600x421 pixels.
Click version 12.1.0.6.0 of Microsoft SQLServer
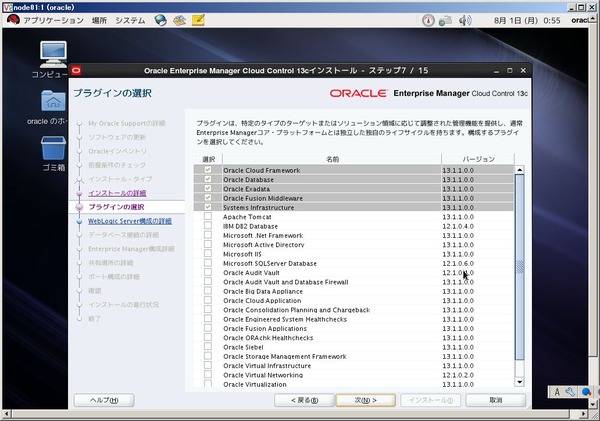pos(458,263)
